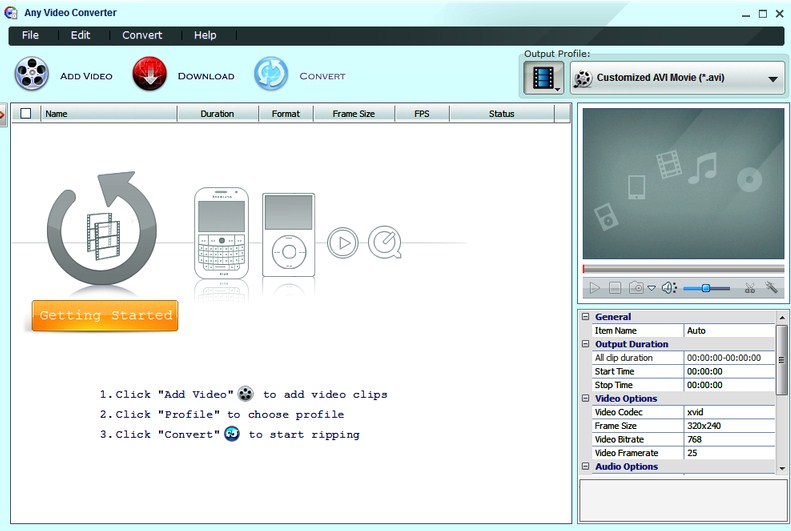Screen dimensions: 791x531
Task: Click the stop button under the preview
Action: [x=615, y=288]
